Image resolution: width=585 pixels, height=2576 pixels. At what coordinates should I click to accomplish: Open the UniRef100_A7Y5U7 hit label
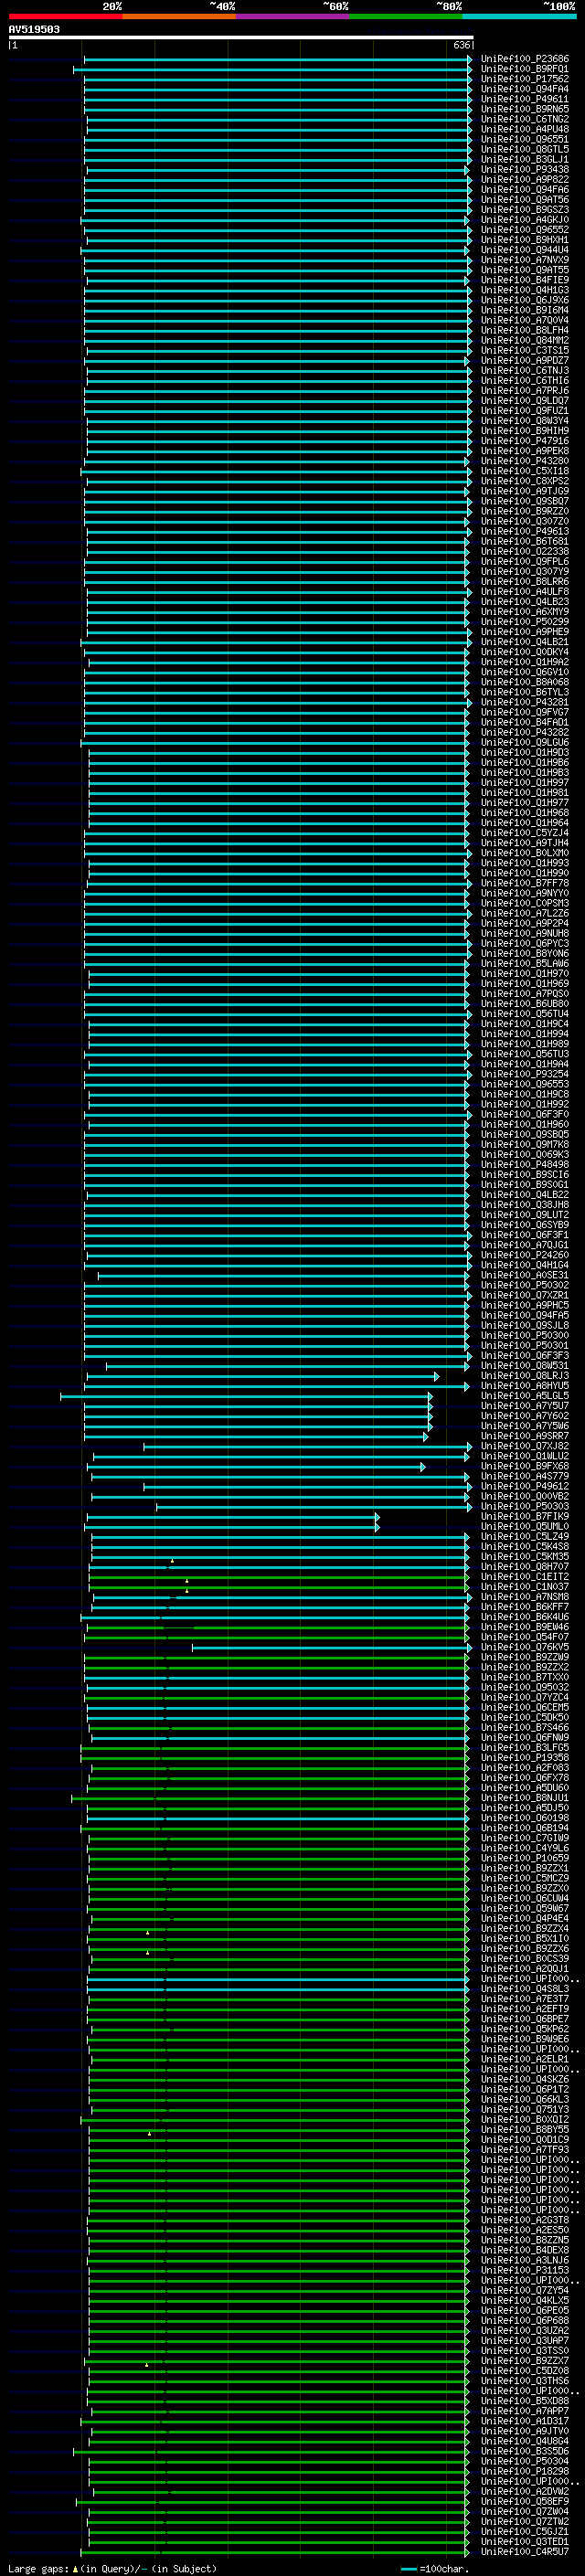[524, 1406]
